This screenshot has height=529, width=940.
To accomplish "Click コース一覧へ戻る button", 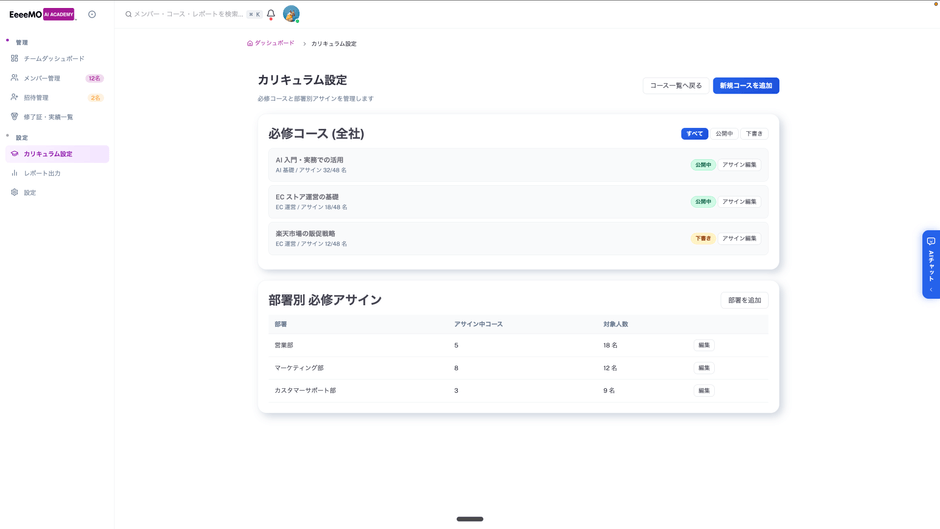I will point(676,86).
